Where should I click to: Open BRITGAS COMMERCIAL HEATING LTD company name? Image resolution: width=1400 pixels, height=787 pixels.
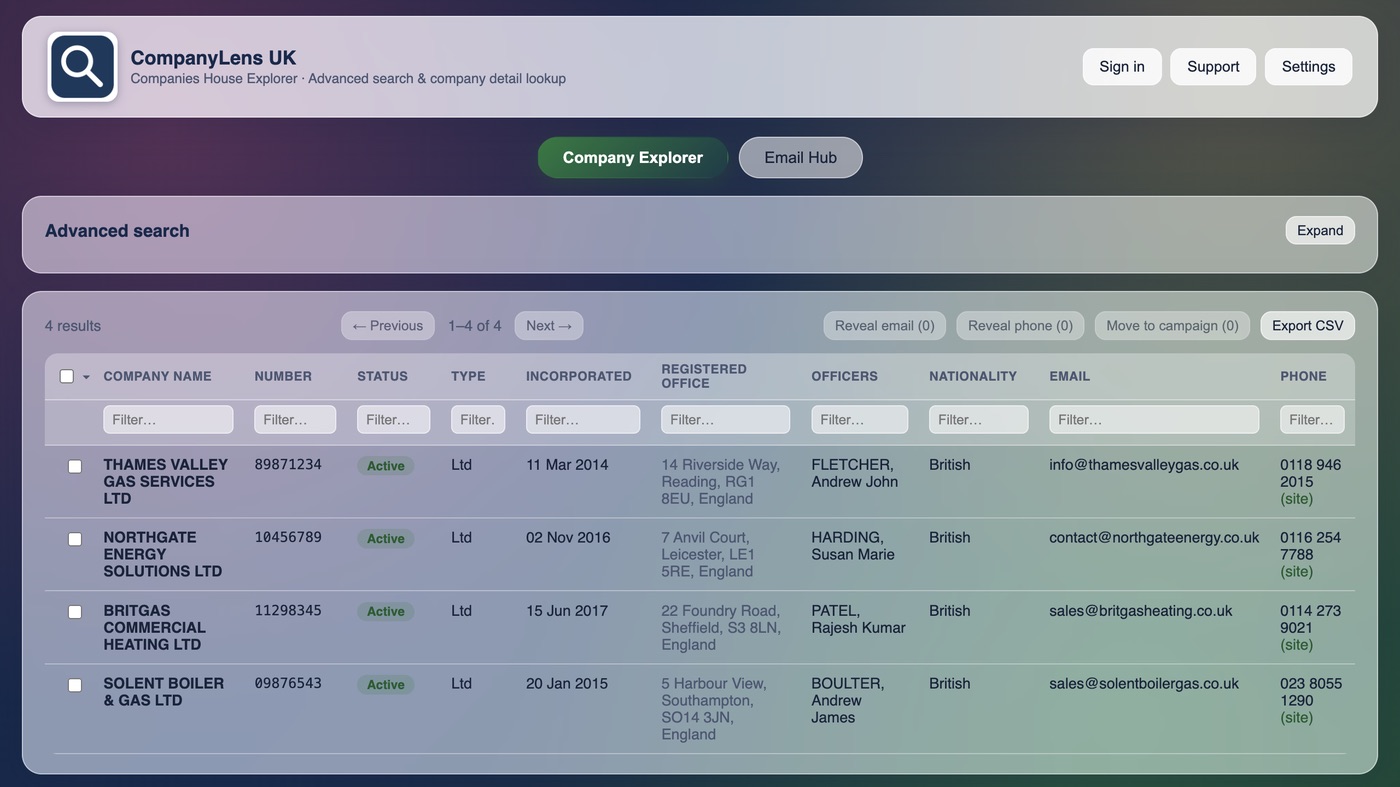154,628
